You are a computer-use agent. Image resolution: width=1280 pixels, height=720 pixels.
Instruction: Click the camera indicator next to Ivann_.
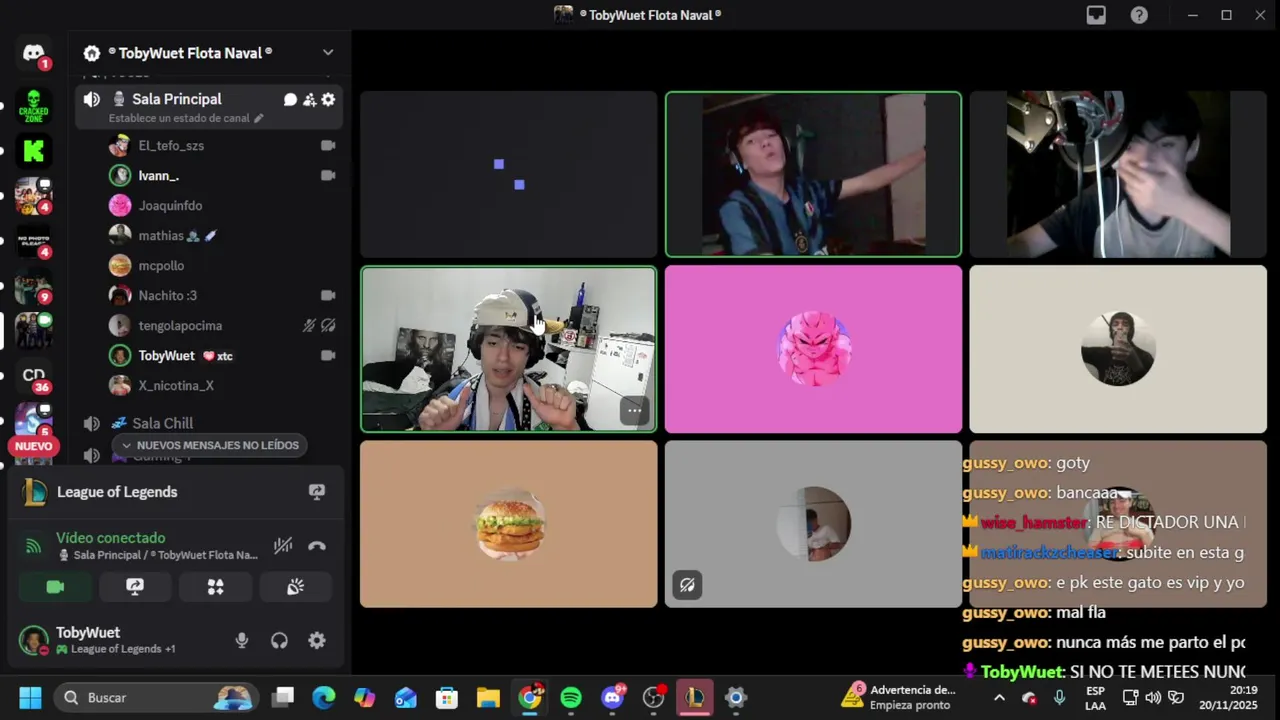tap(328, 176)
